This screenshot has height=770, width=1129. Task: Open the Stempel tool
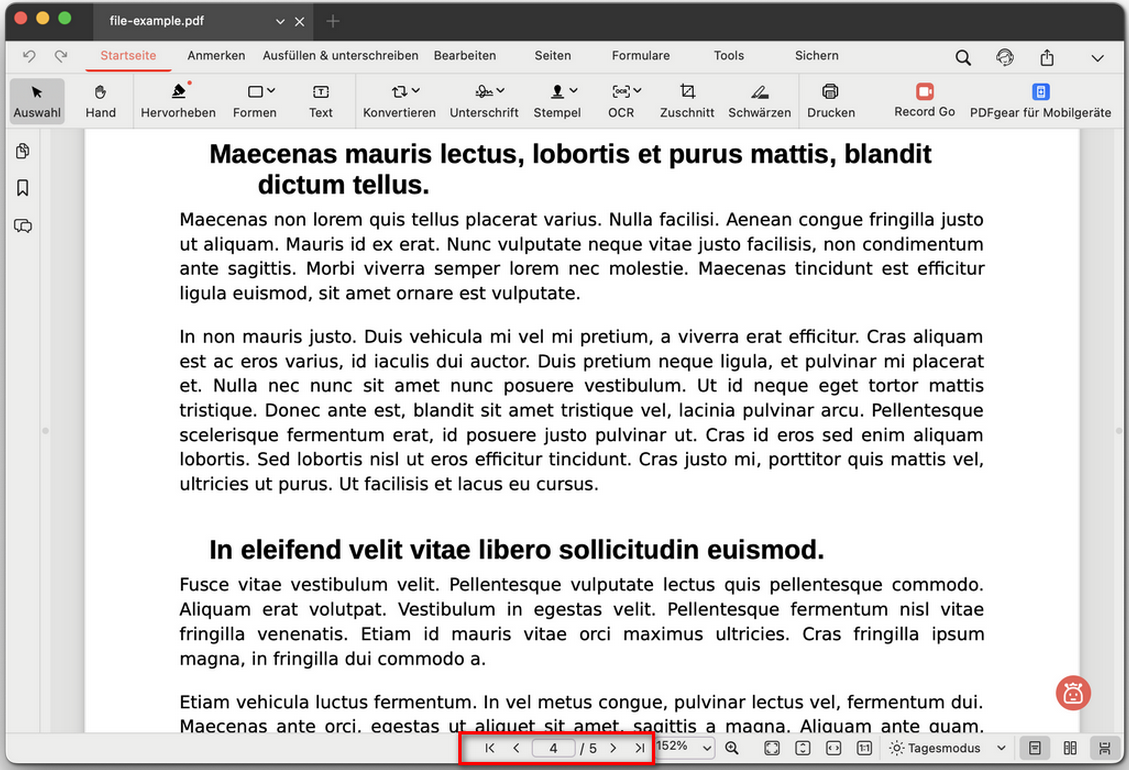pyautogui.click(x=557, y=100)
